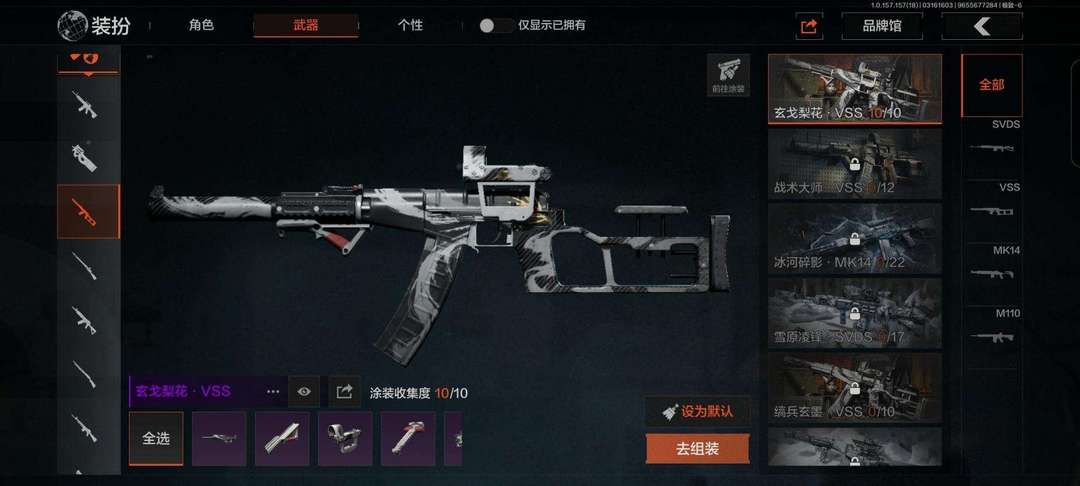Switch to the 个性 tab
The image size is (1080, 486).
pyautogui.click(x=410, y=25)
